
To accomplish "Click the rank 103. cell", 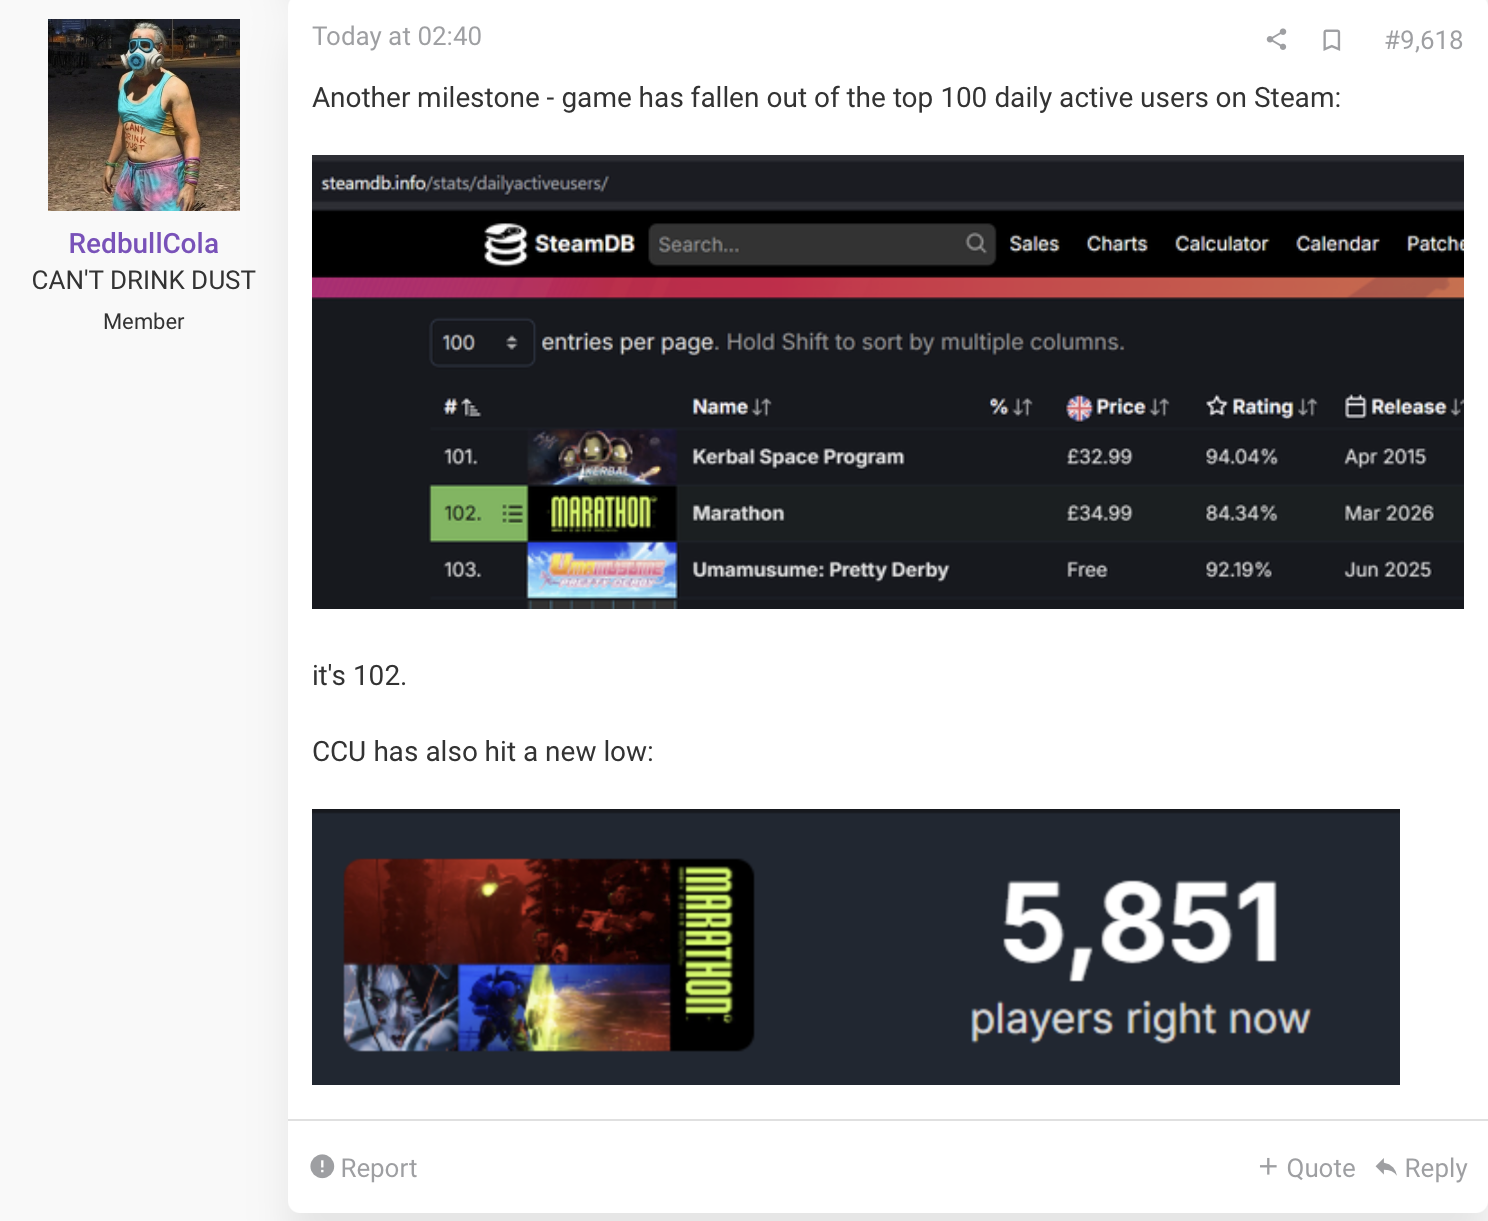I will pyautogui.click(x=462, y=570).
